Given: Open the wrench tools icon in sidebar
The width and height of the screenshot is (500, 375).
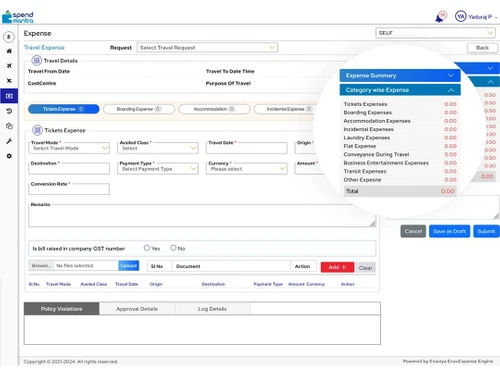Looking at the screenshot, I should (x=9, y=141).
